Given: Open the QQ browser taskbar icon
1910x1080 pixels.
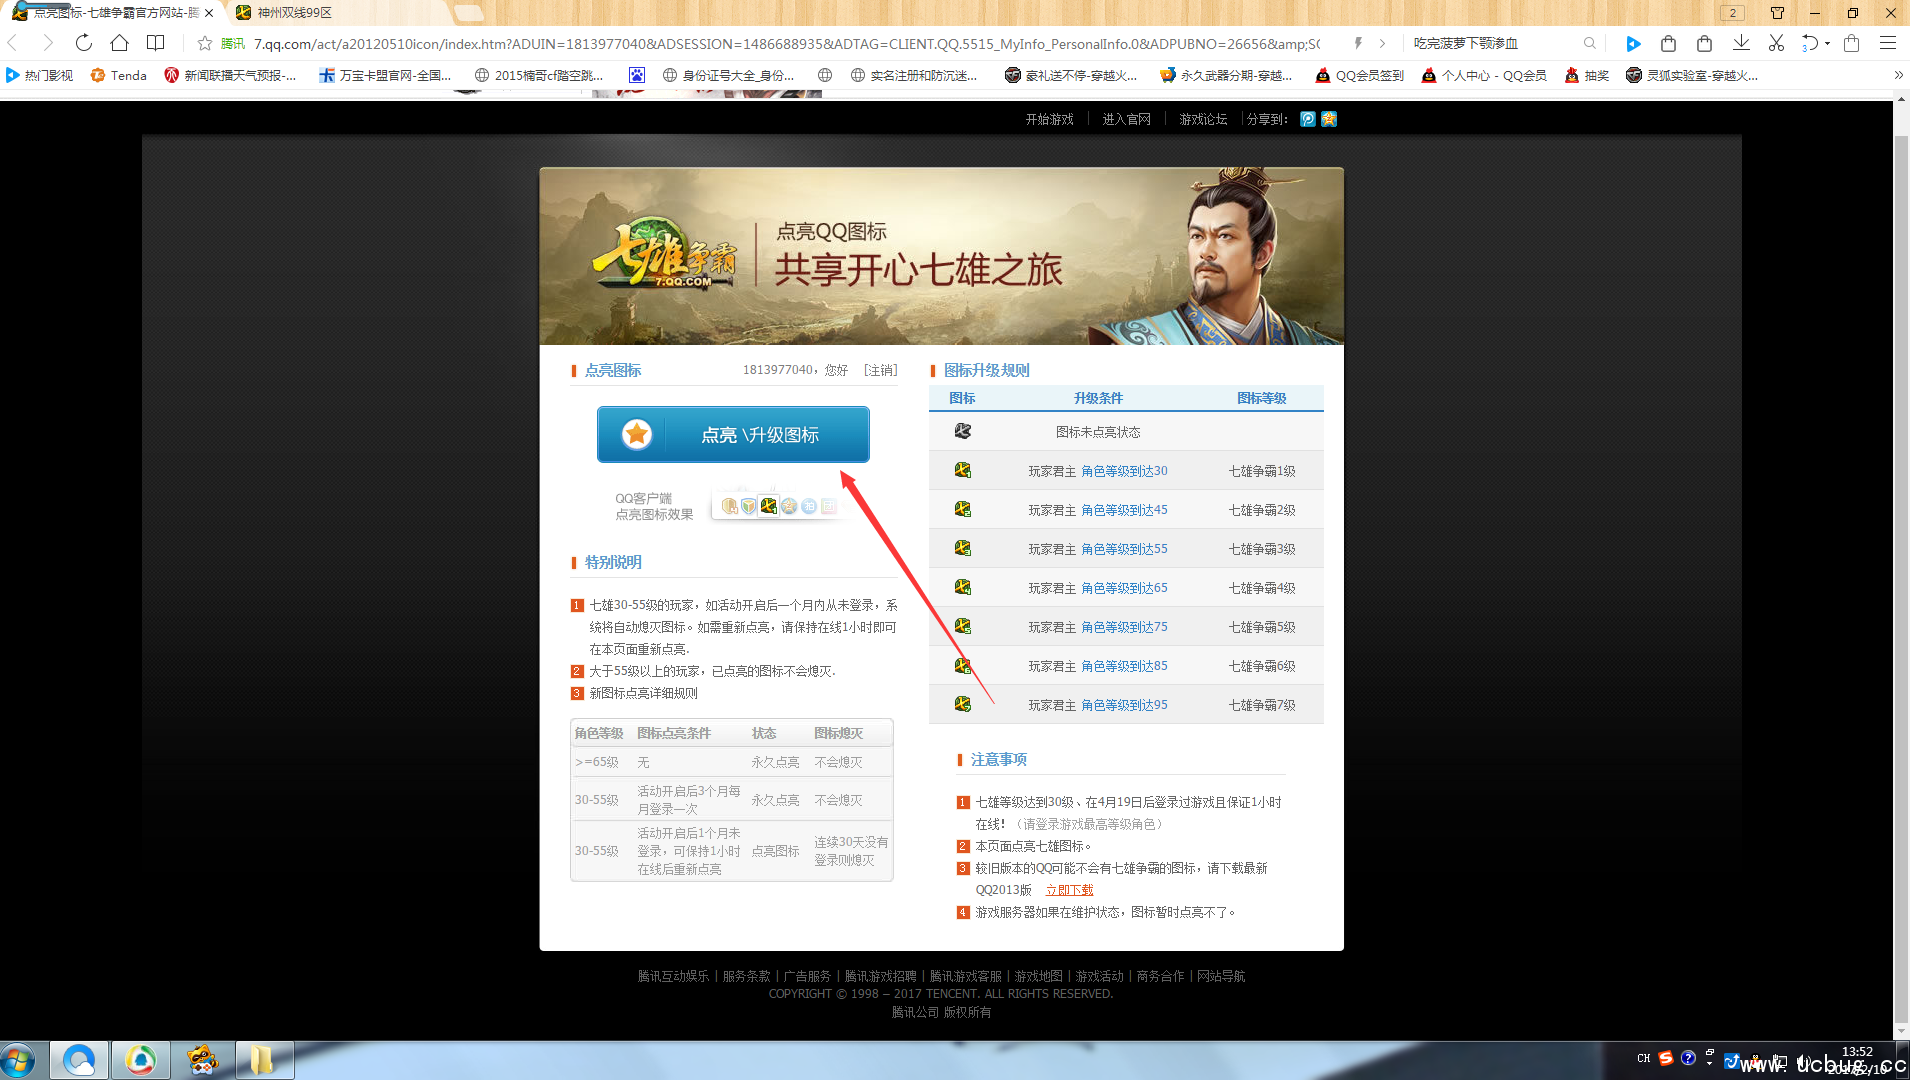Looking at the screenshot, I should pos(79,1060).
